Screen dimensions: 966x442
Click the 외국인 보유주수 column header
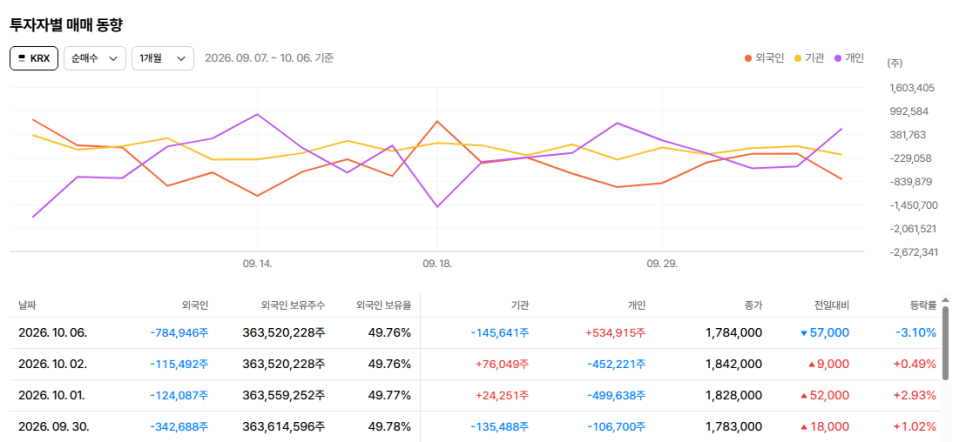click(293, 305)
